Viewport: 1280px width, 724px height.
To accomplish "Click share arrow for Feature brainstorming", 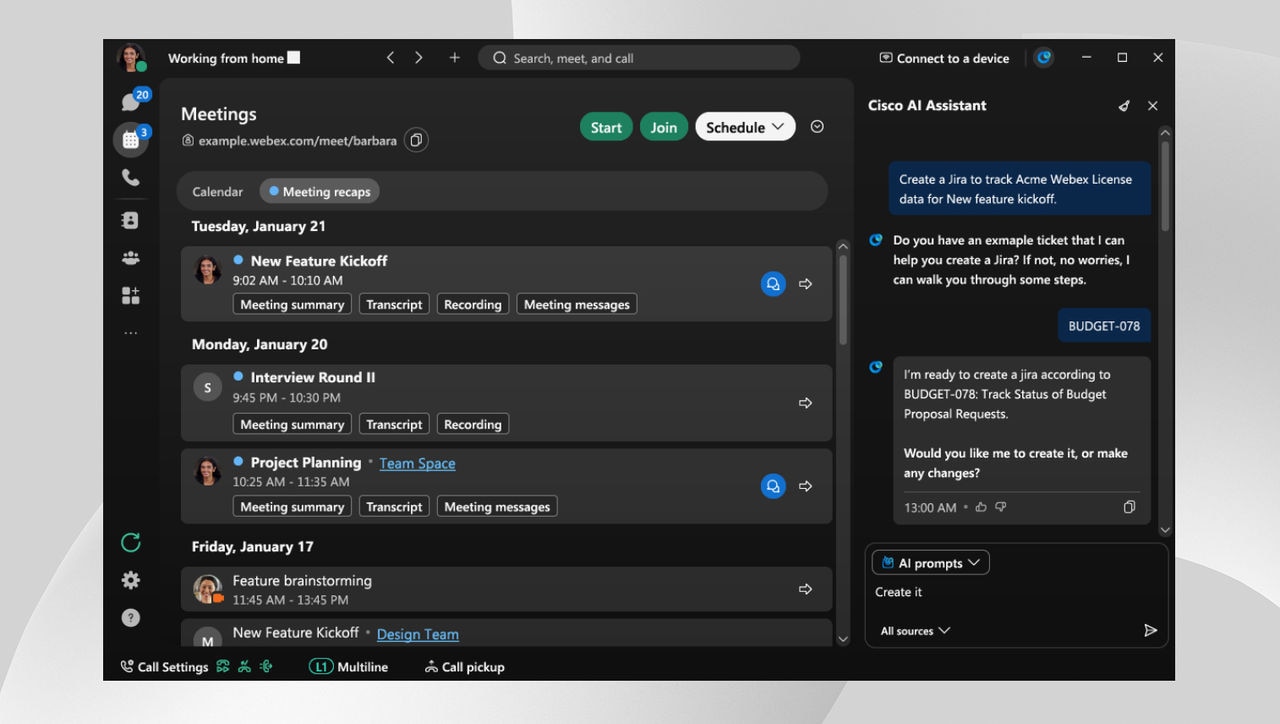I will point(806,589).
